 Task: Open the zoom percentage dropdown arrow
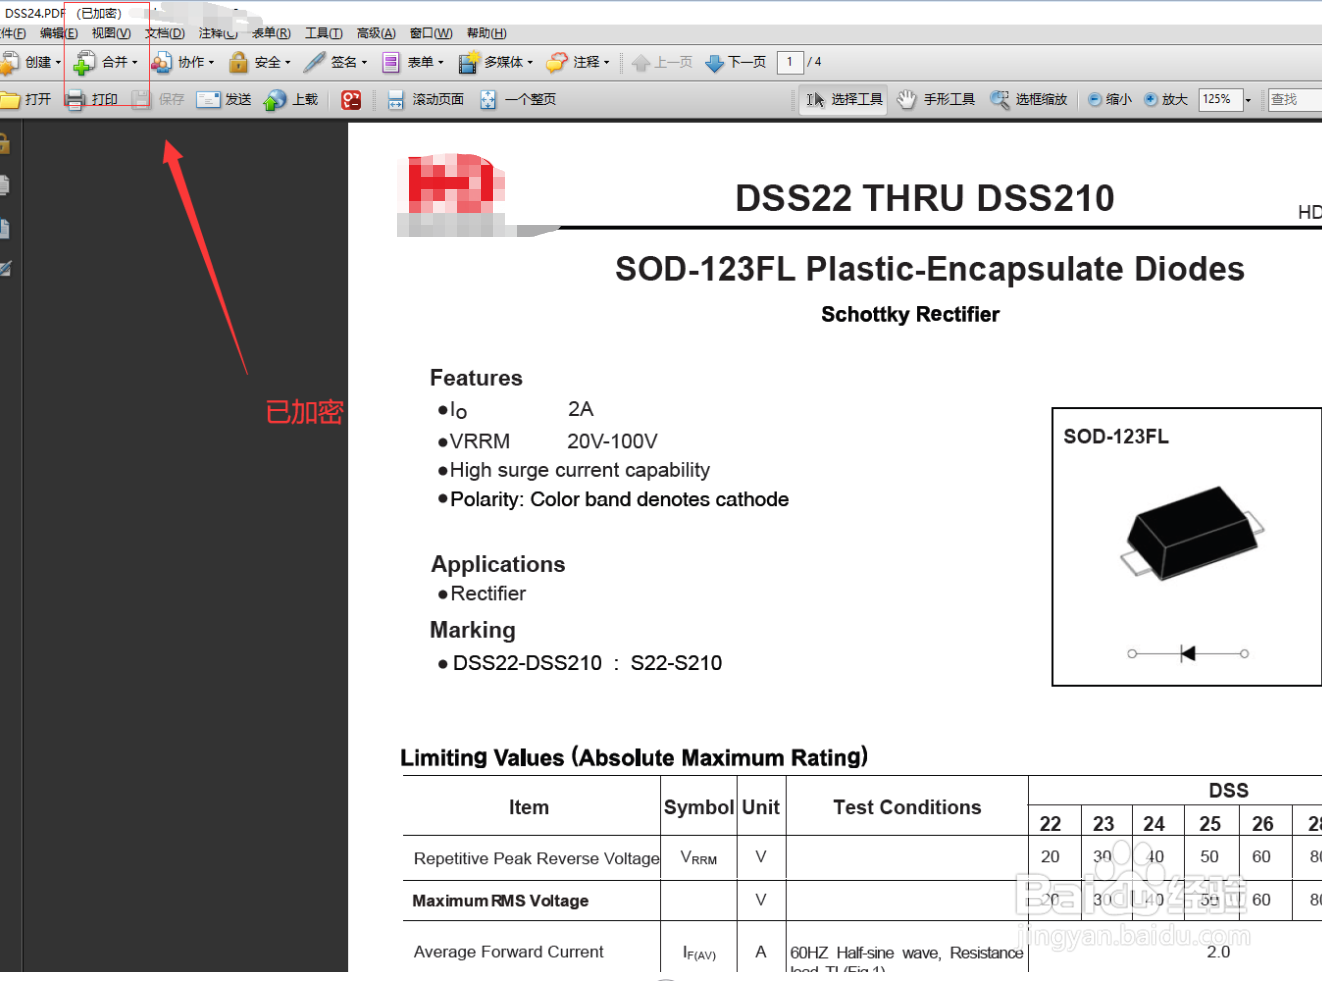[1248, 100]
